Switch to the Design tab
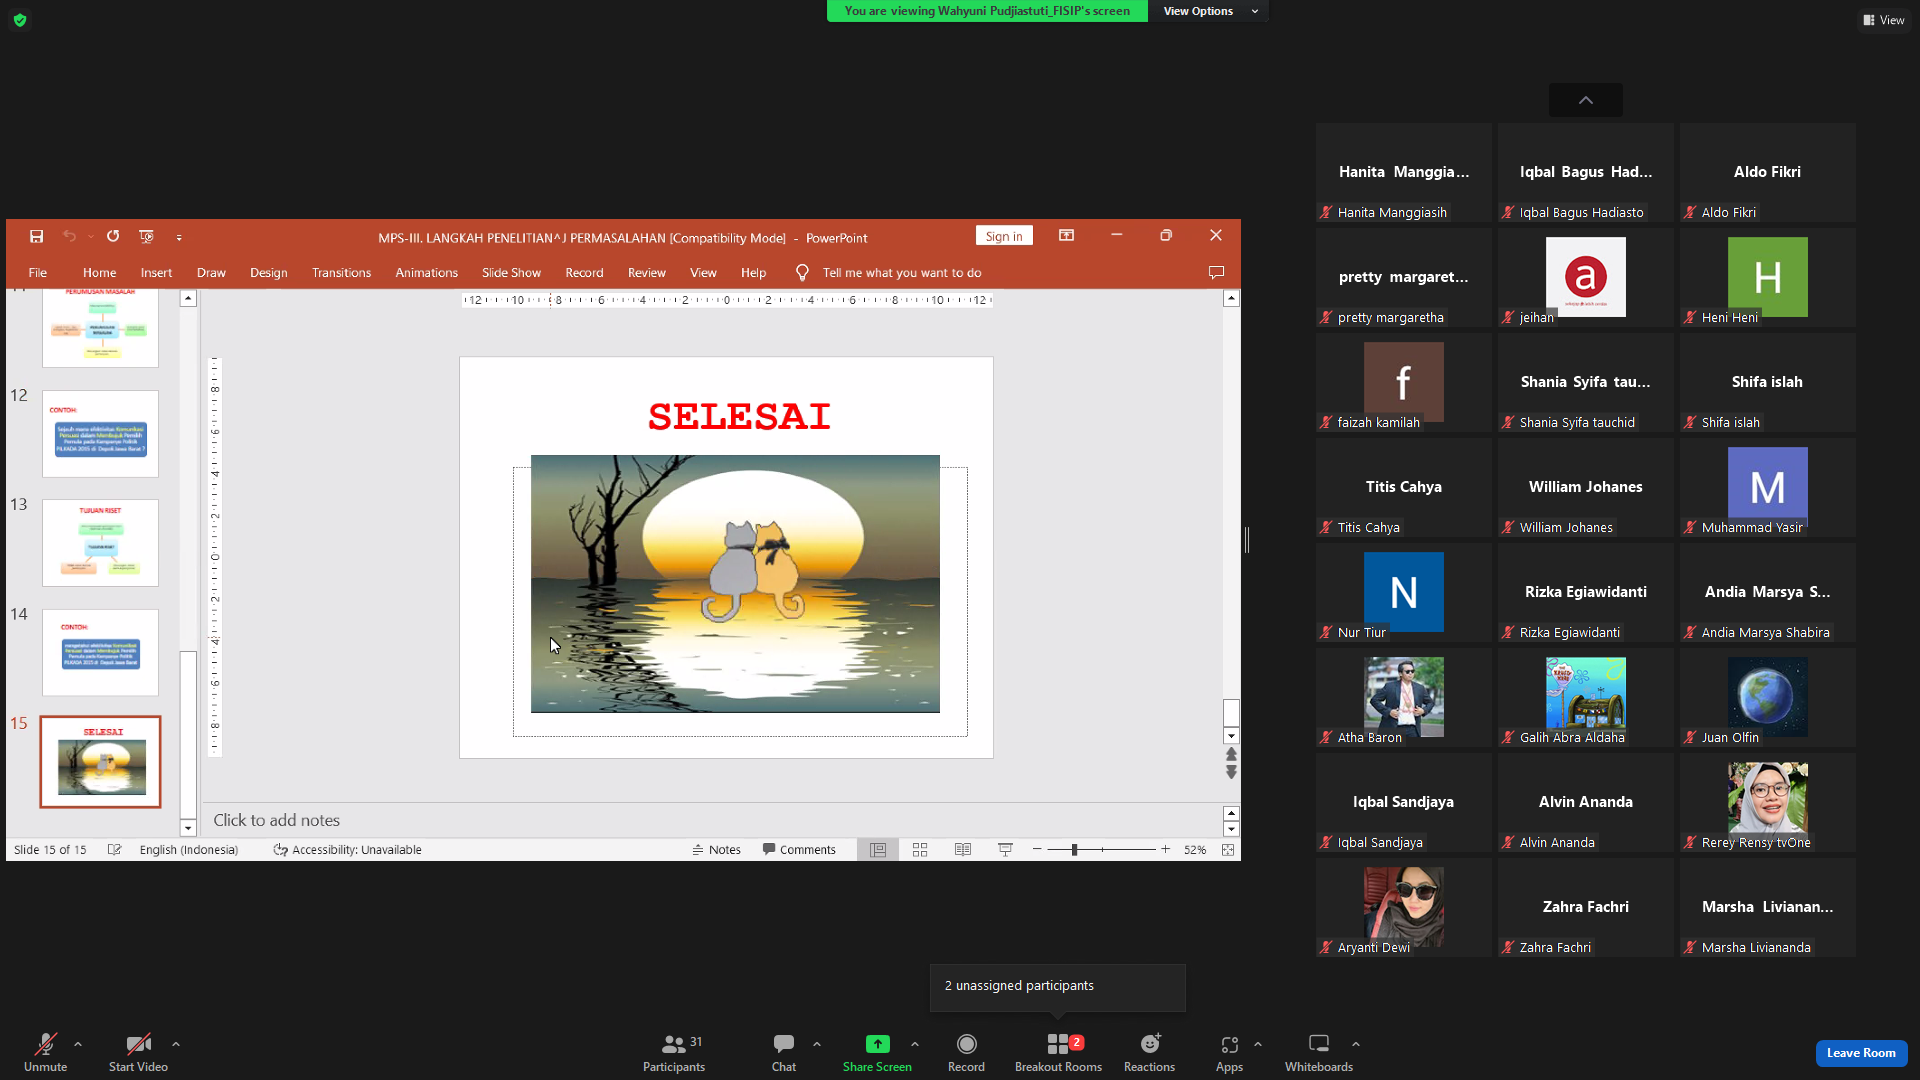The image size is (1920, 1080). (x=268, y=272)
